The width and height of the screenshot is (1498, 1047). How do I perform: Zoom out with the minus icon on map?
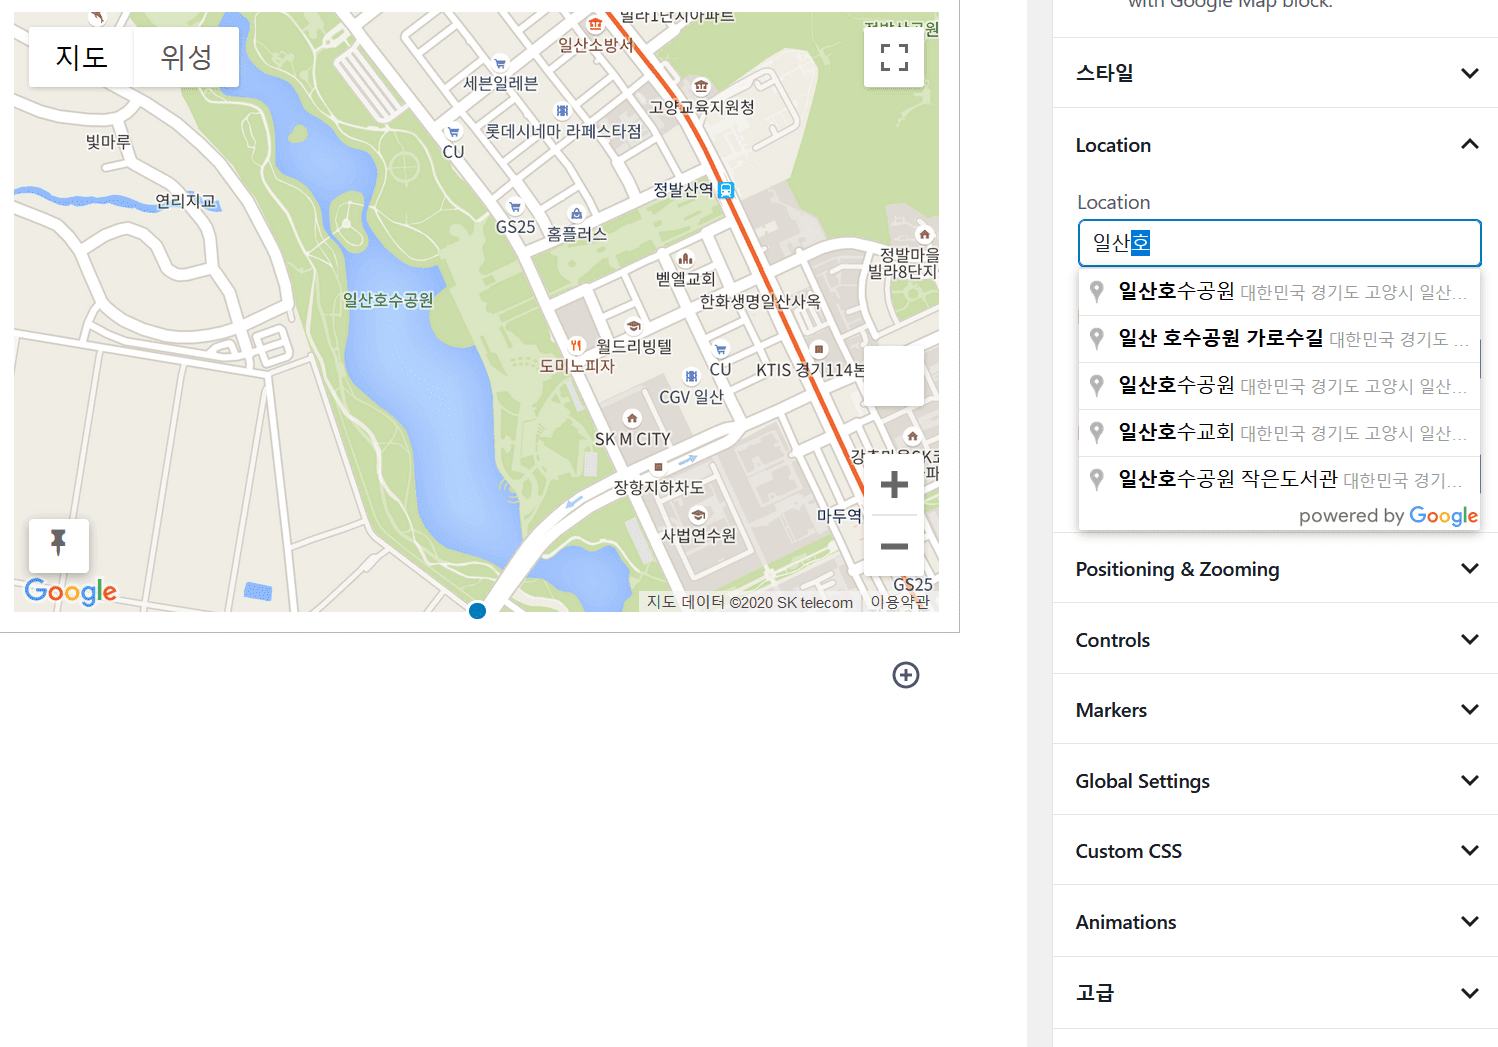coord(893,546)
